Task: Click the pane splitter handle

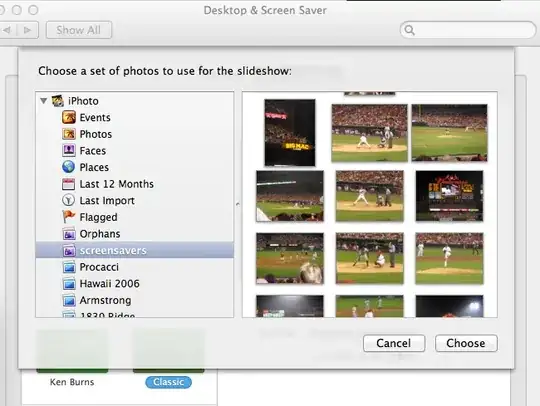Action: tap(238, 204)
